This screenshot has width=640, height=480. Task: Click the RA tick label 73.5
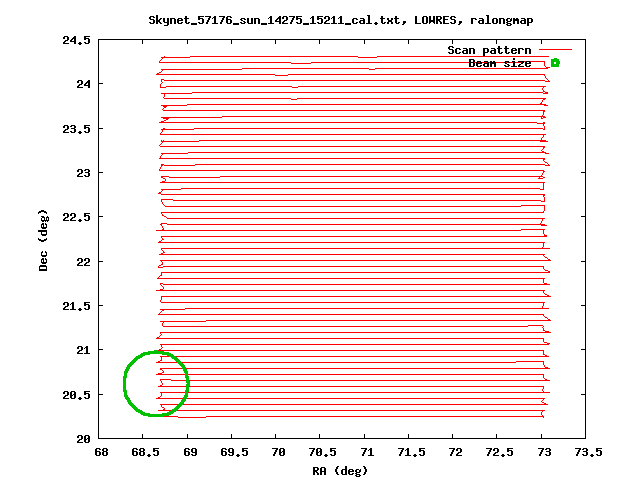[x=589, y=452]
